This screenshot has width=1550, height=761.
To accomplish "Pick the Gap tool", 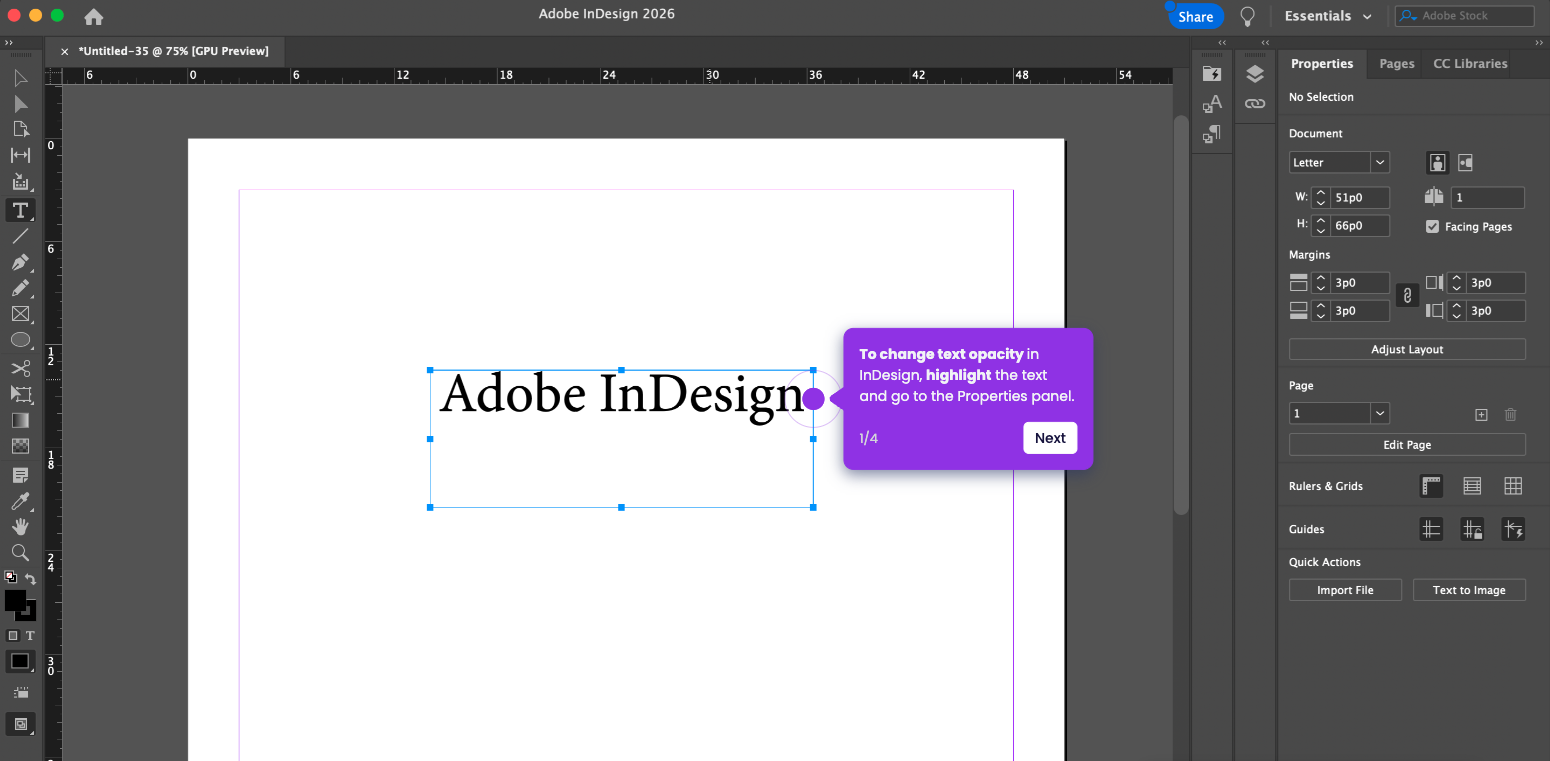I will tap(21, 155).
